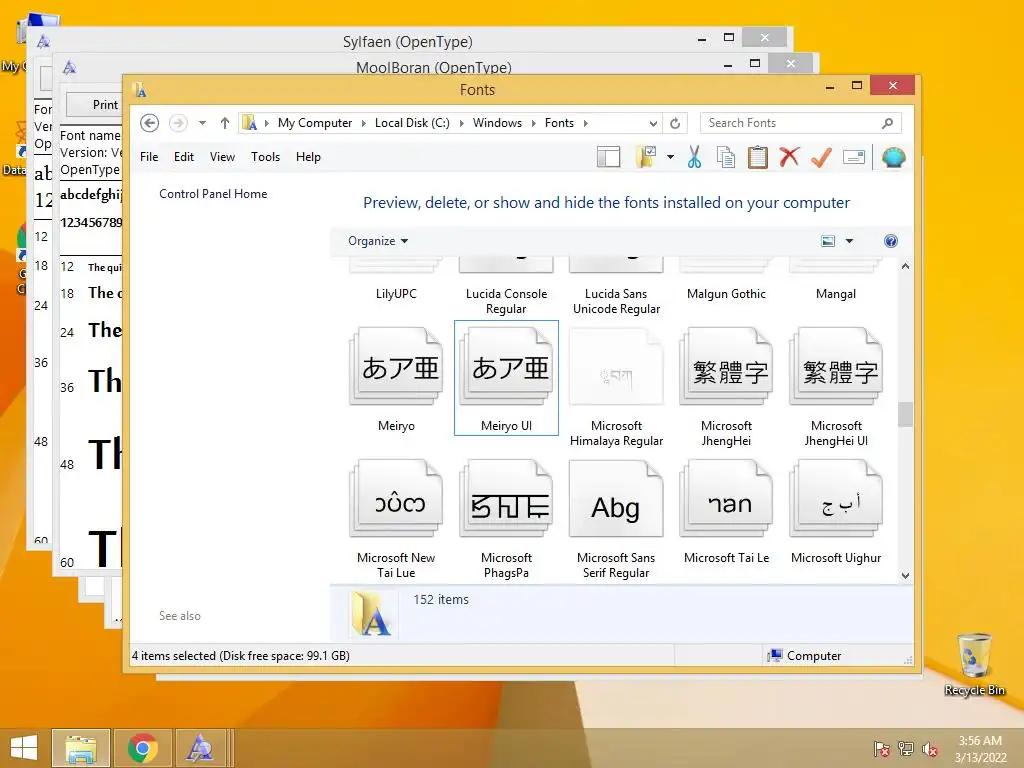Image resolution: width=1024 pixels, height=768 pixels.
Task: Click the Mangal font label
Action: coord(836,293)
